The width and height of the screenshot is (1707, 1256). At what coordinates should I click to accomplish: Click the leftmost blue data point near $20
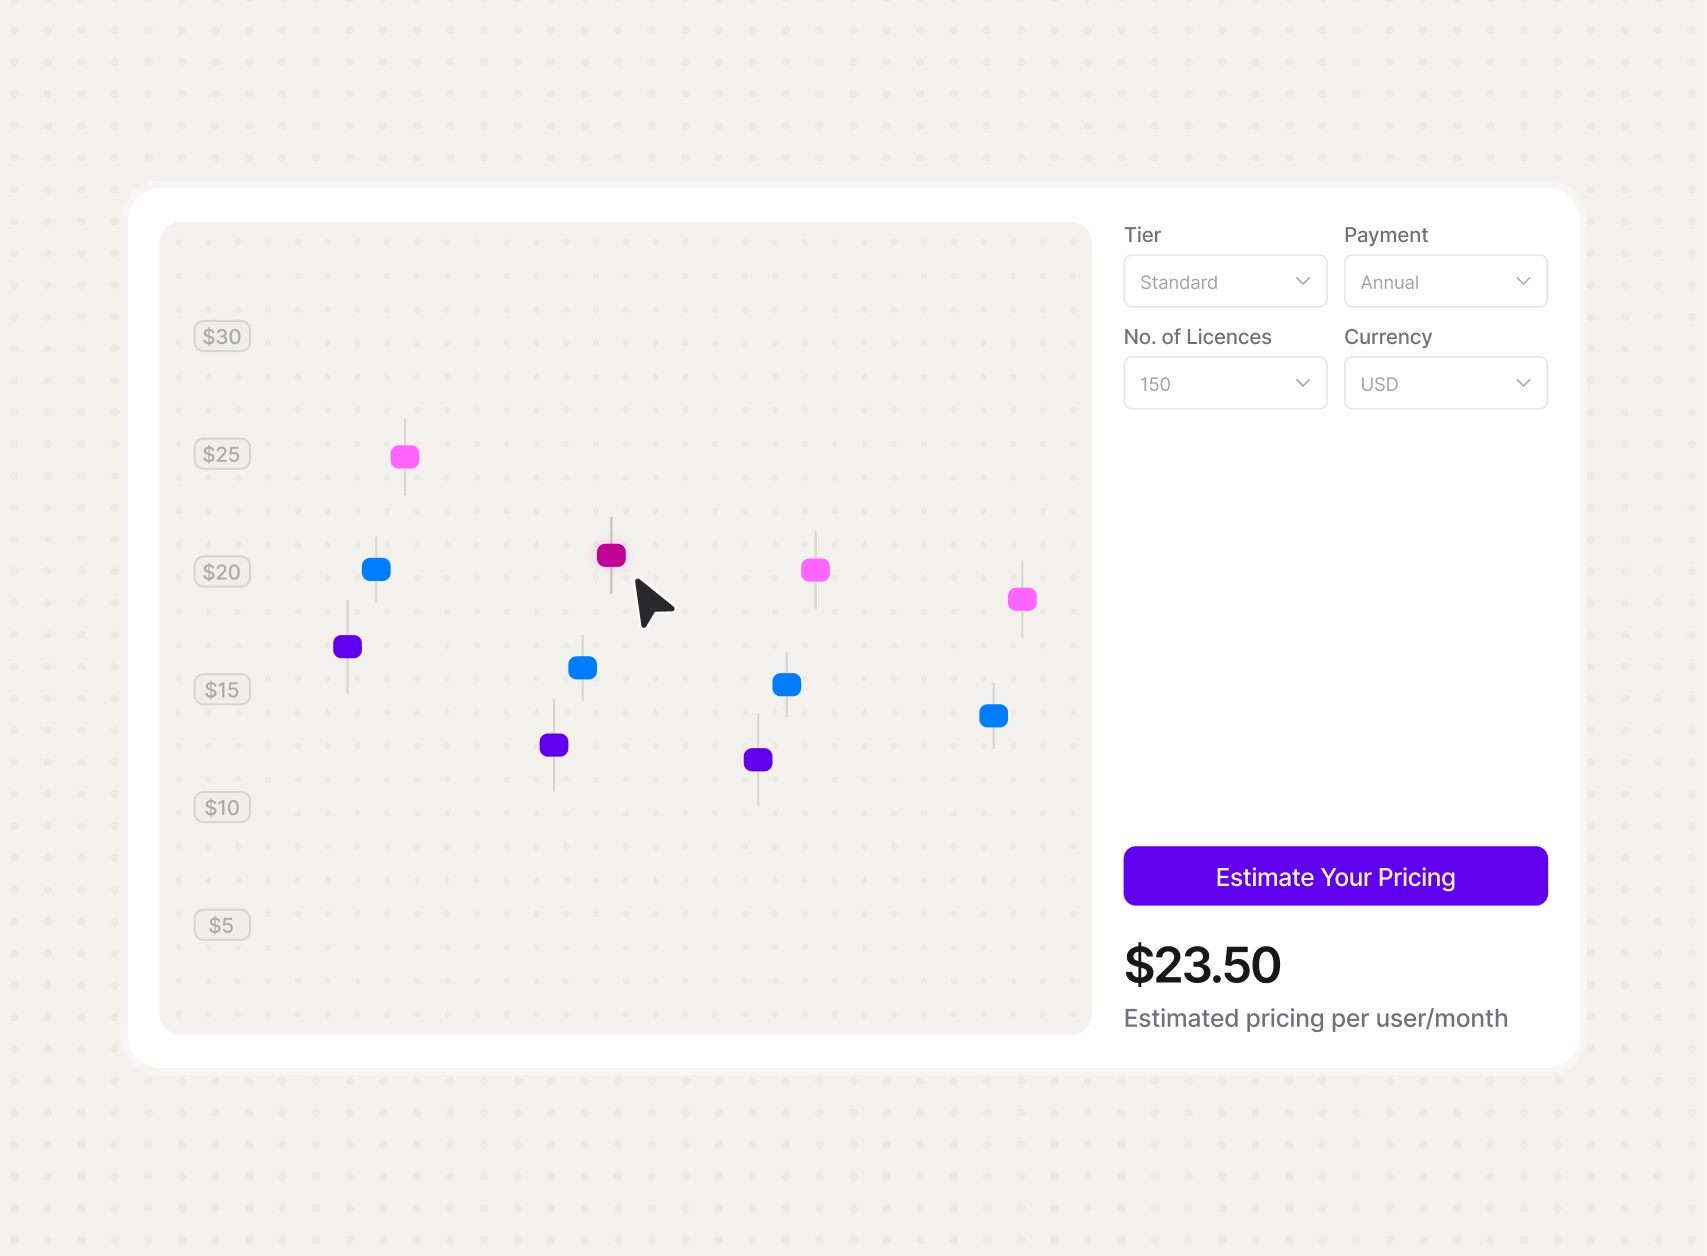click(x=376, y=569)
